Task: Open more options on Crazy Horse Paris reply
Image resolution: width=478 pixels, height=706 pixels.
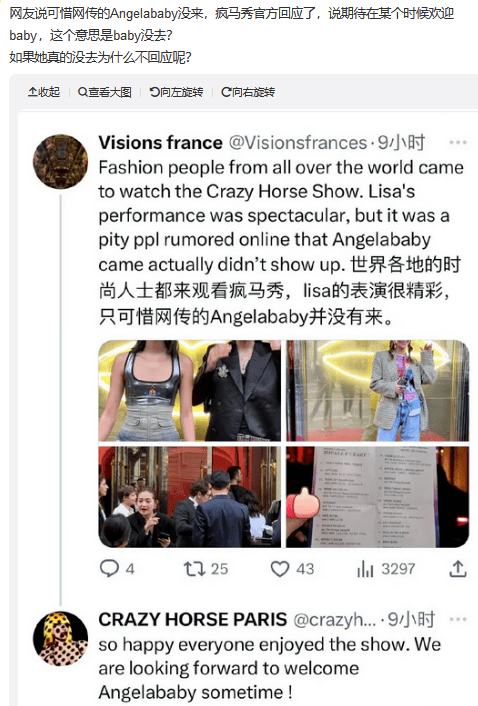Action: (458, 620)
